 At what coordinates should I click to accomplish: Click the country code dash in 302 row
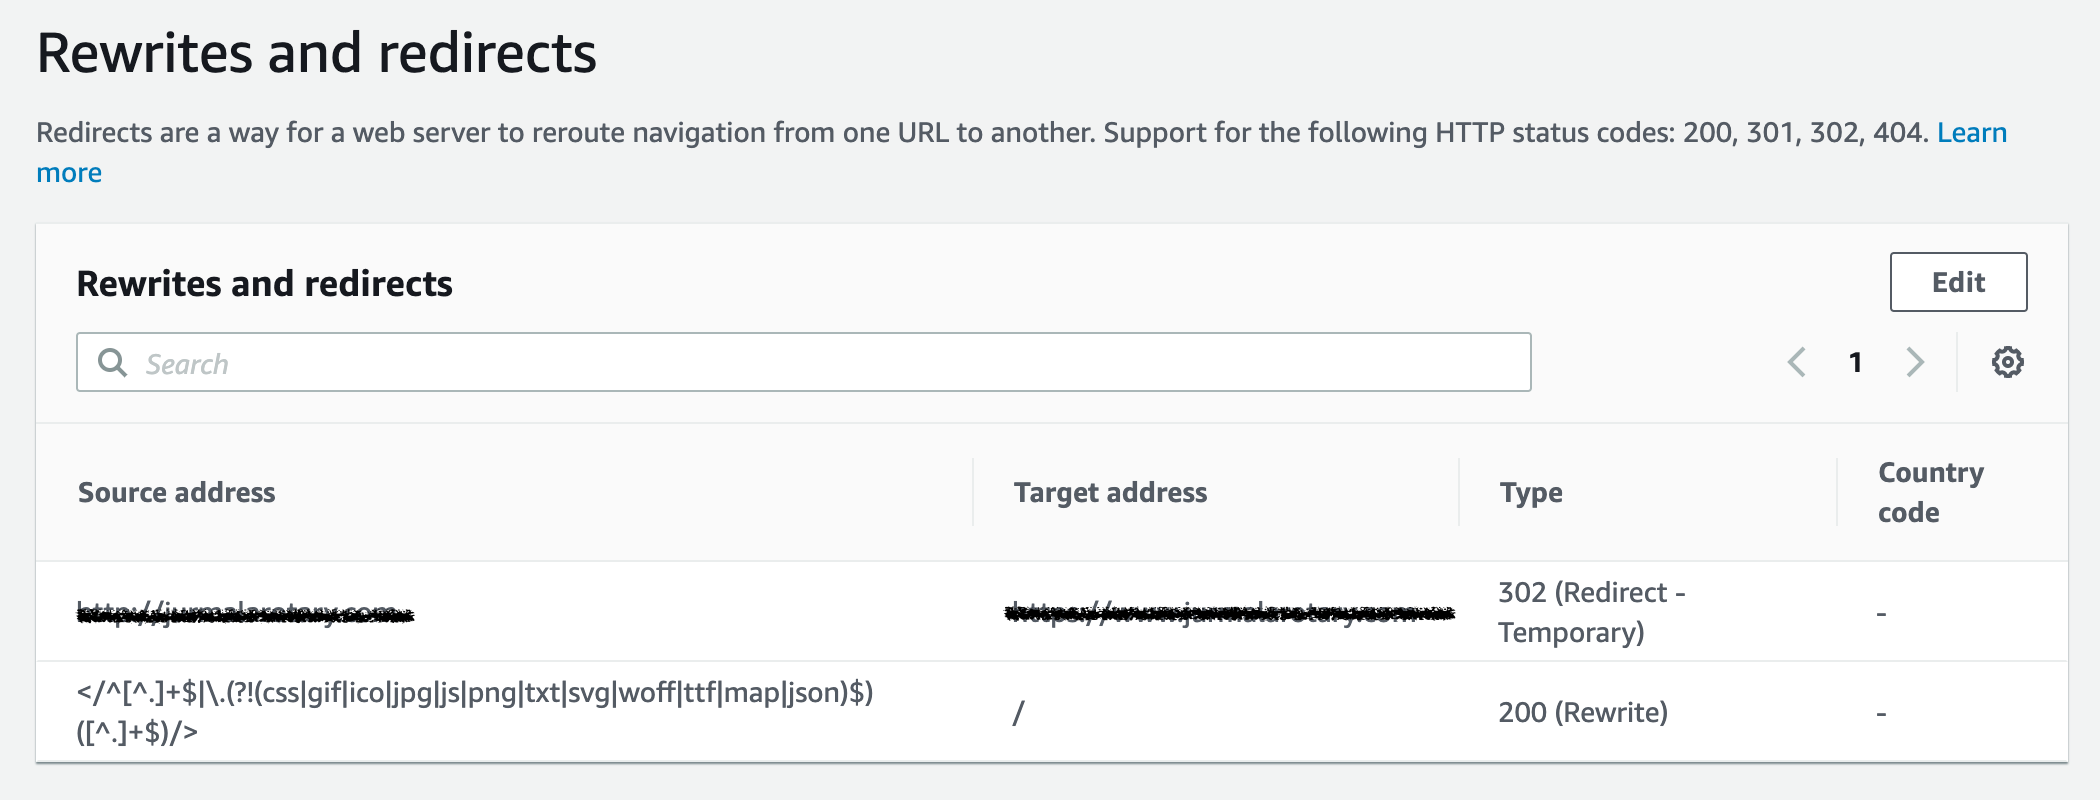click(1881, 614)
